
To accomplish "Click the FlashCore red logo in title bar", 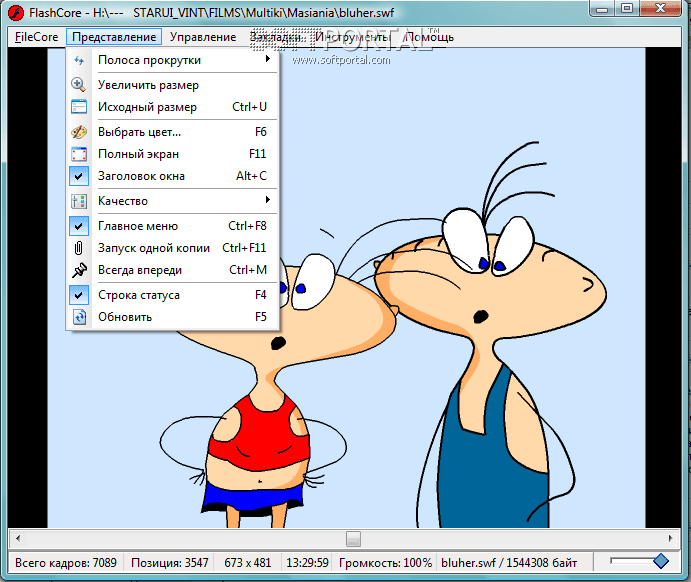I will 16,13.
